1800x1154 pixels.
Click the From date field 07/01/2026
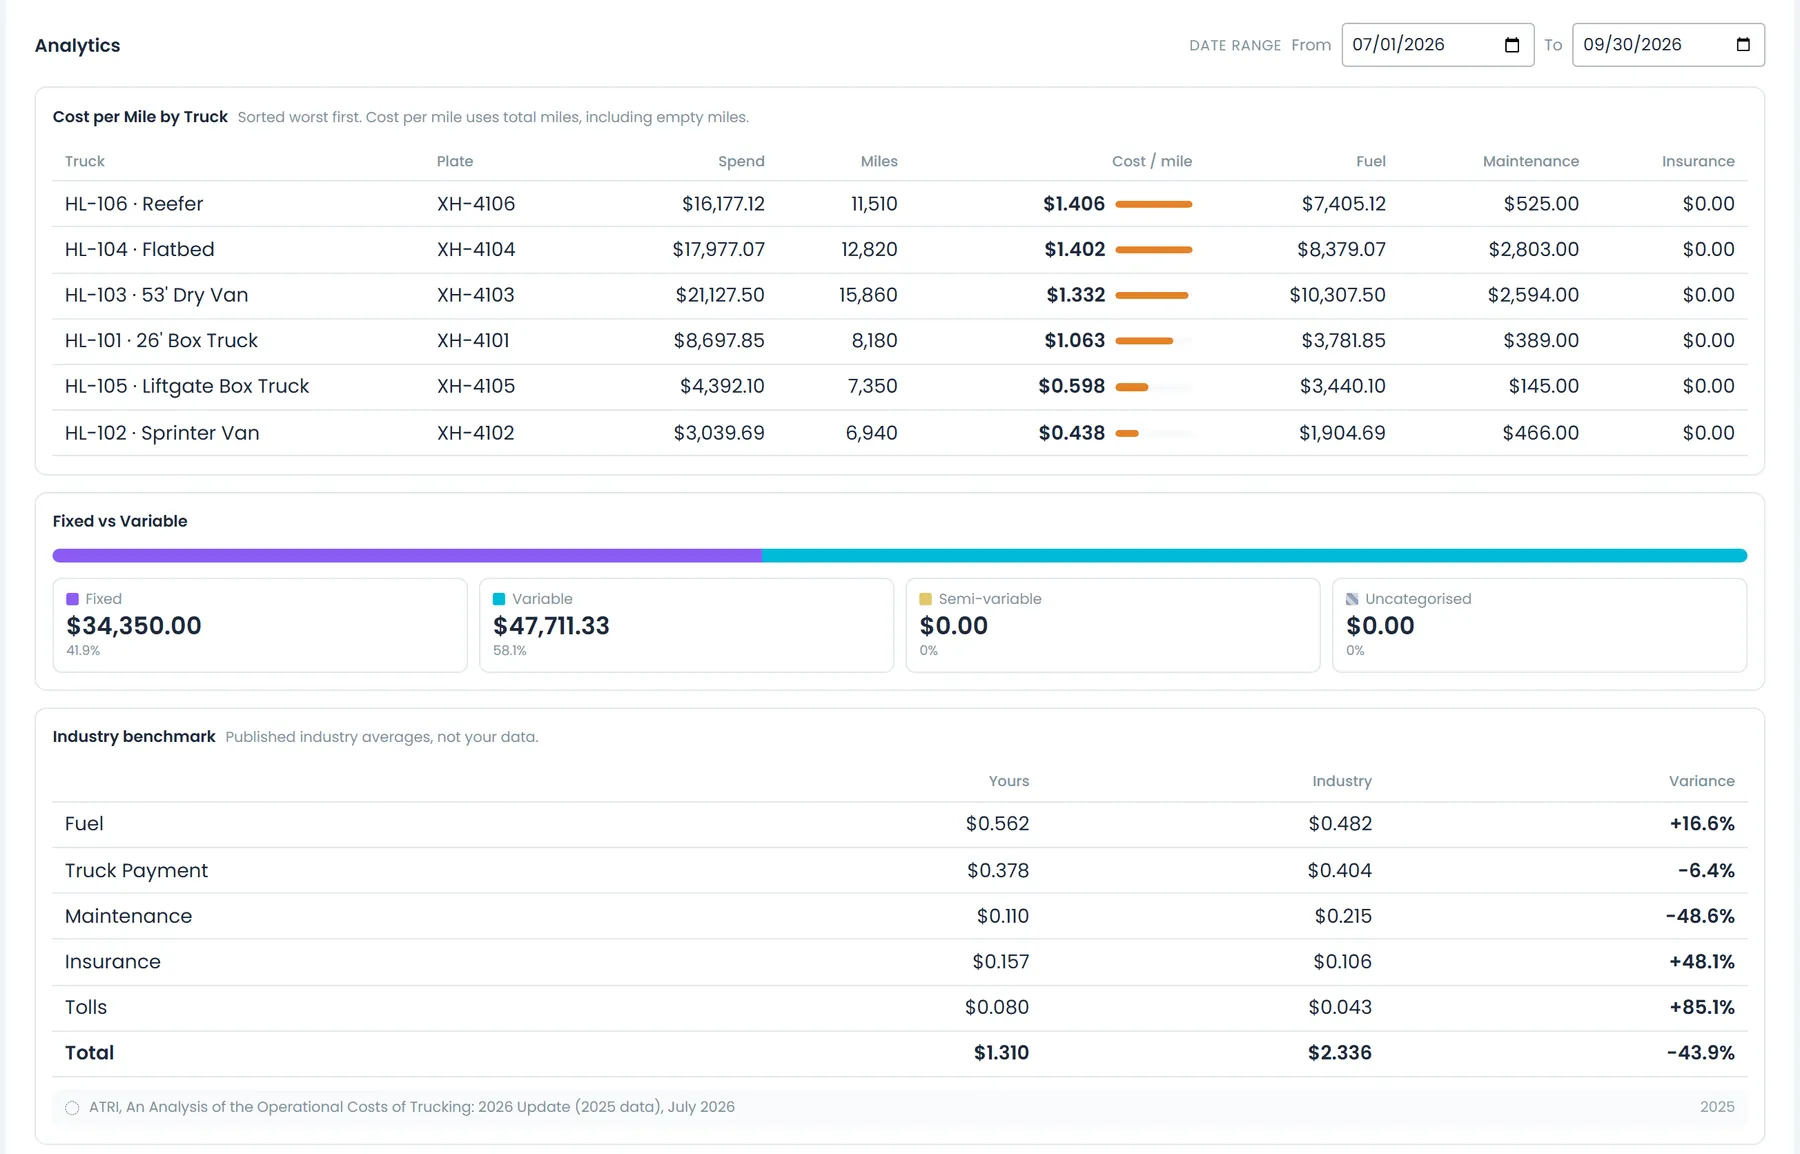(1437, 45)
